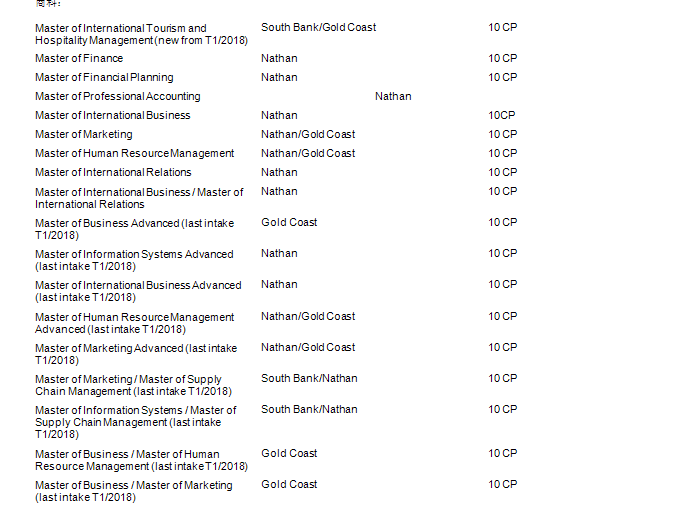This screenshot has height=506, width=685.
Task: Click Nathan/Gold Coast beside Master of Marketing Advanced
Action: 308,347
